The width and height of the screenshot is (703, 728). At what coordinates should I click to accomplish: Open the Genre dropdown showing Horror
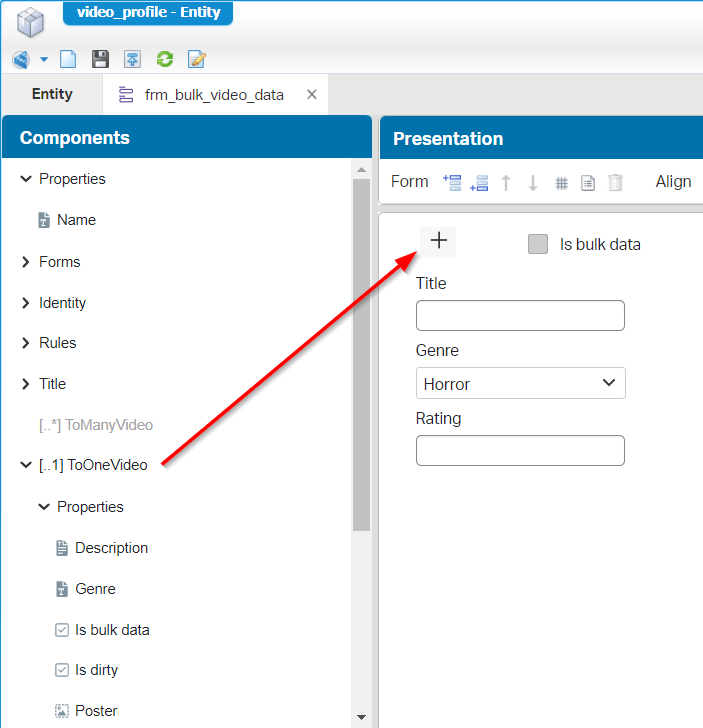click(520, 383)
